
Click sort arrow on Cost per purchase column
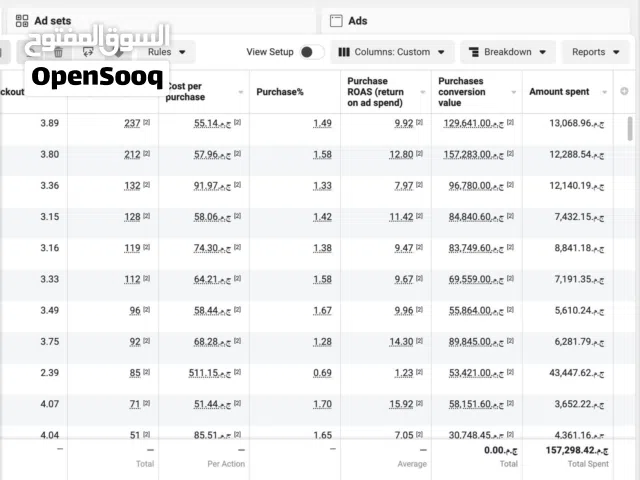coord(241,92)
